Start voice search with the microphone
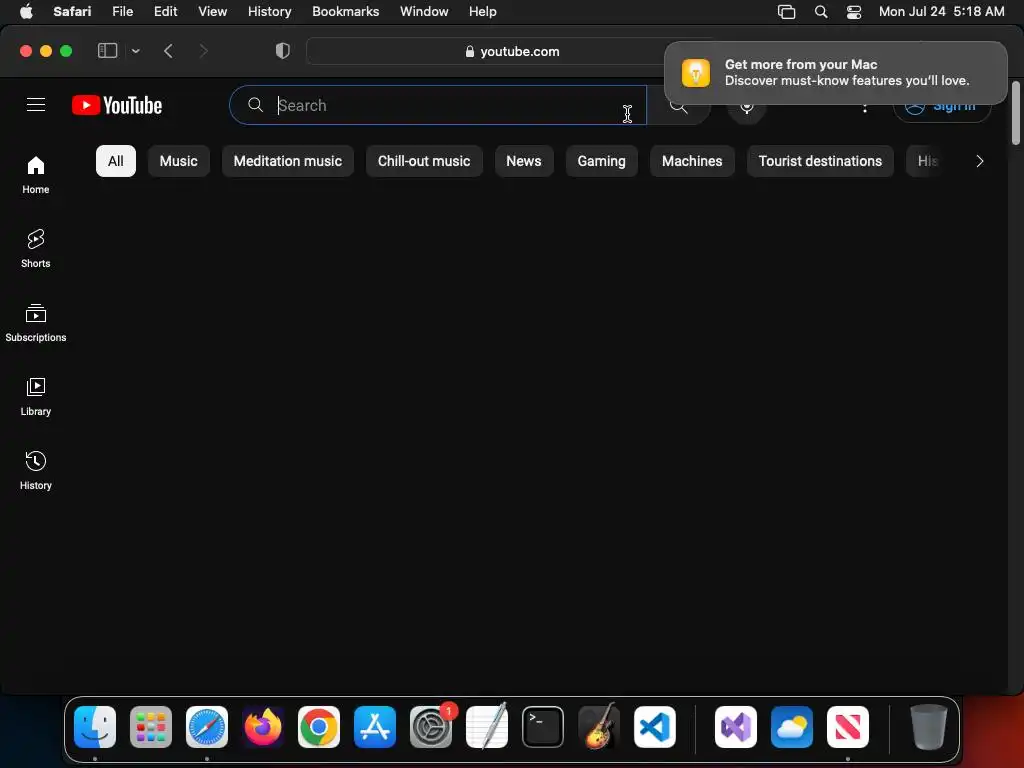1024x768 pixels. (746, 106)
